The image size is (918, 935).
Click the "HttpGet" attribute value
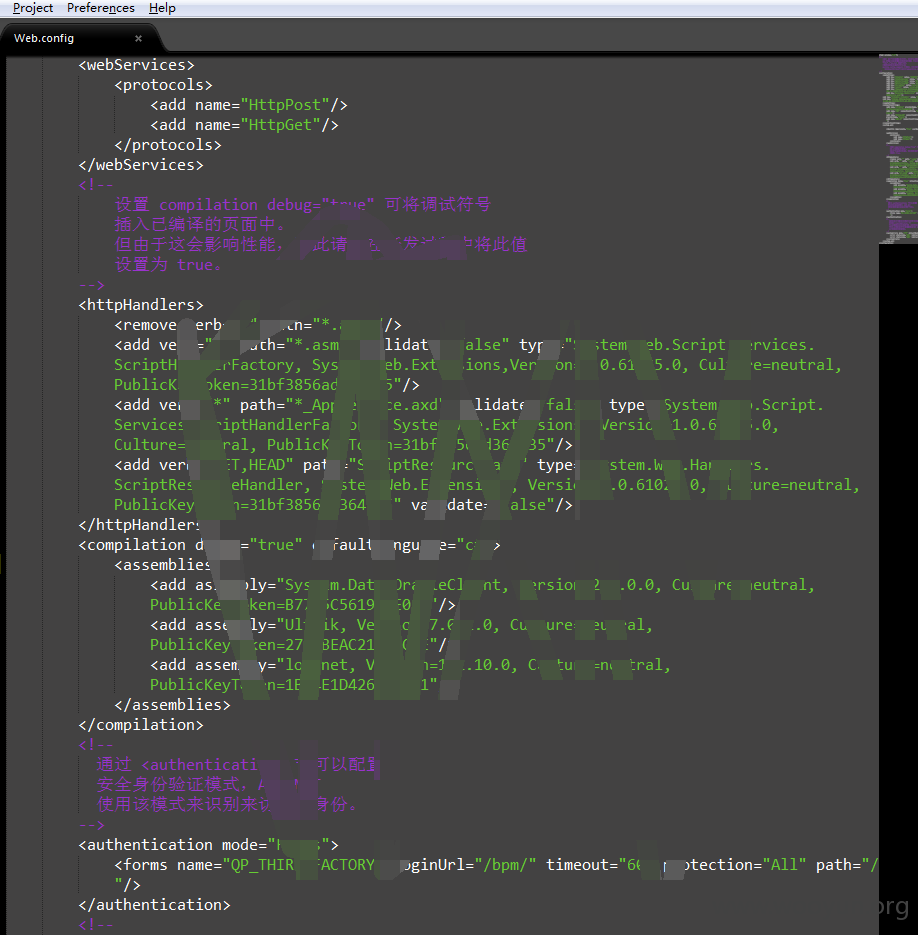[x=280, y=125]
